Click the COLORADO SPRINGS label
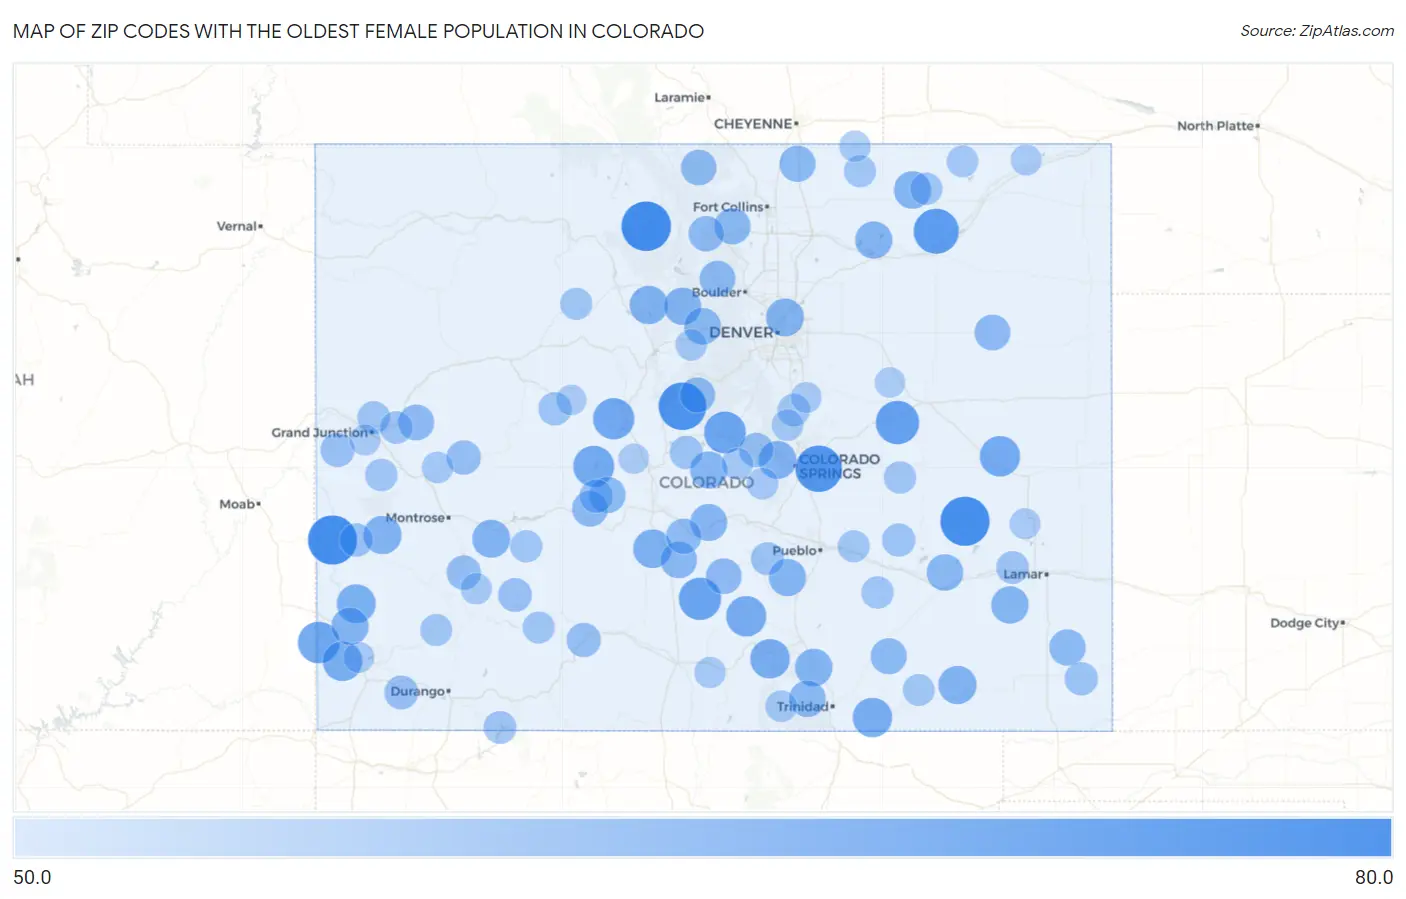The height and width of the screenshot is (899, 1406). coord(839,466)
